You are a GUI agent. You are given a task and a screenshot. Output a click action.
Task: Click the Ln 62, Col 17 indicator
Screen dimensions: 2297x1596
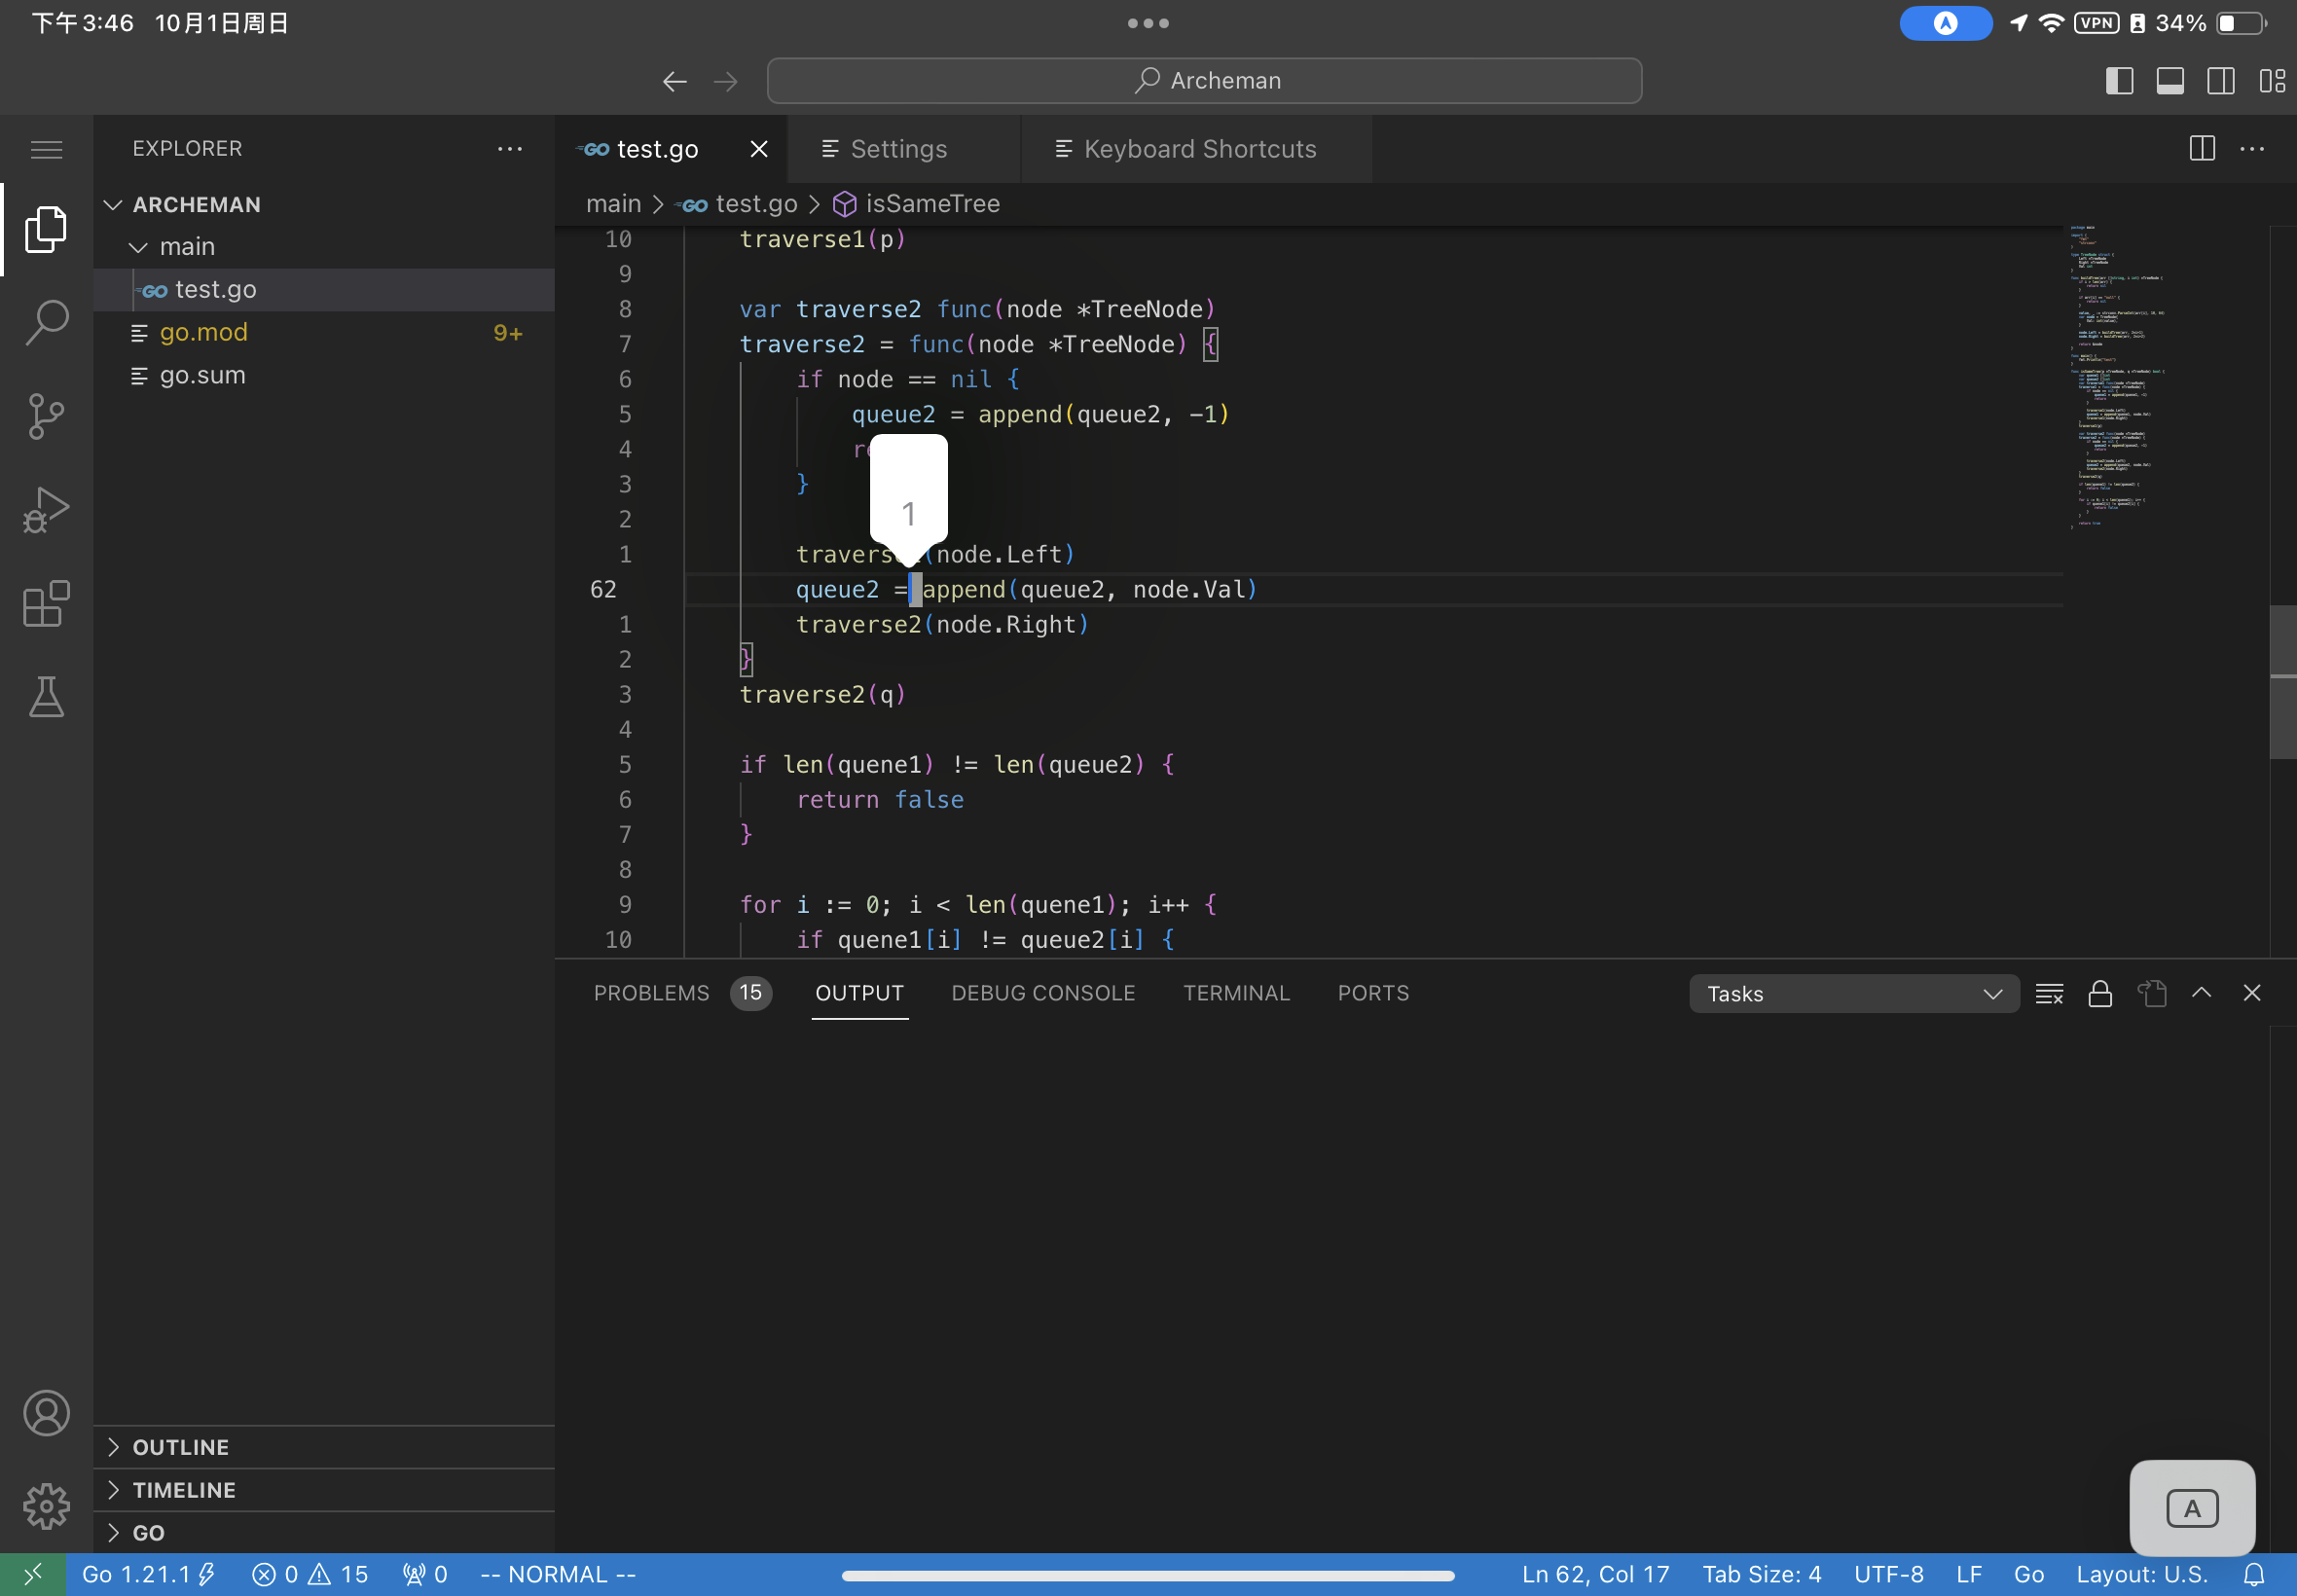point(1595,1575)
